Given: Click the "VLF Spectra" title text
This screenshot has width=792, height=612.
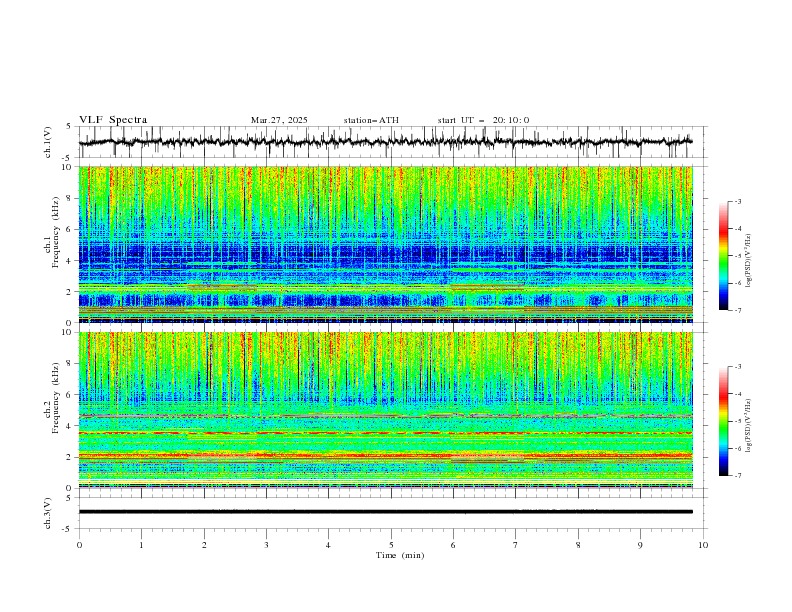Looking at the screenshot, I should click(x=113, y=120).
